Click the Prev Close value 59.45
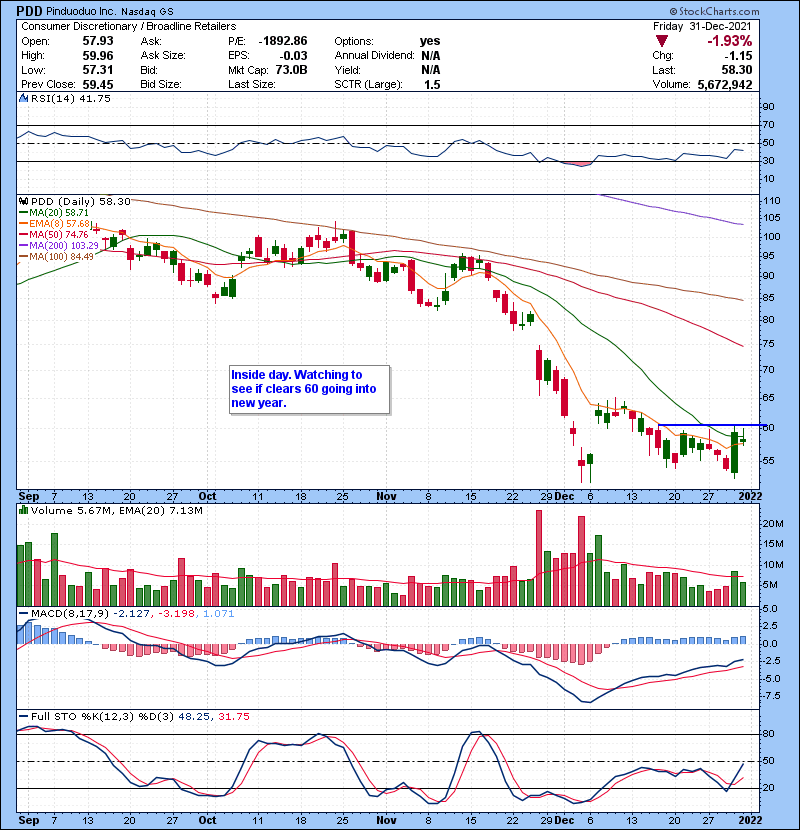The height and width of the screenshot is (830, 800). coord(97,84)
